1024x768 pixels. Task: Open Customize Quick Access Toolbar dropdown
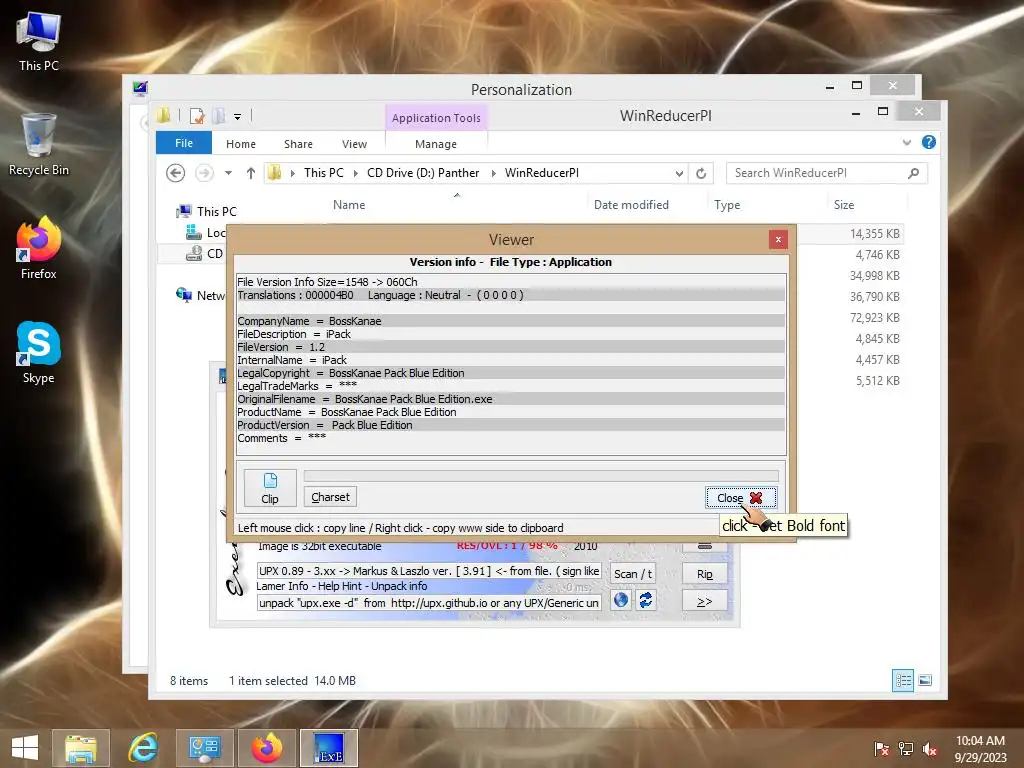click(x=238, y=117)
